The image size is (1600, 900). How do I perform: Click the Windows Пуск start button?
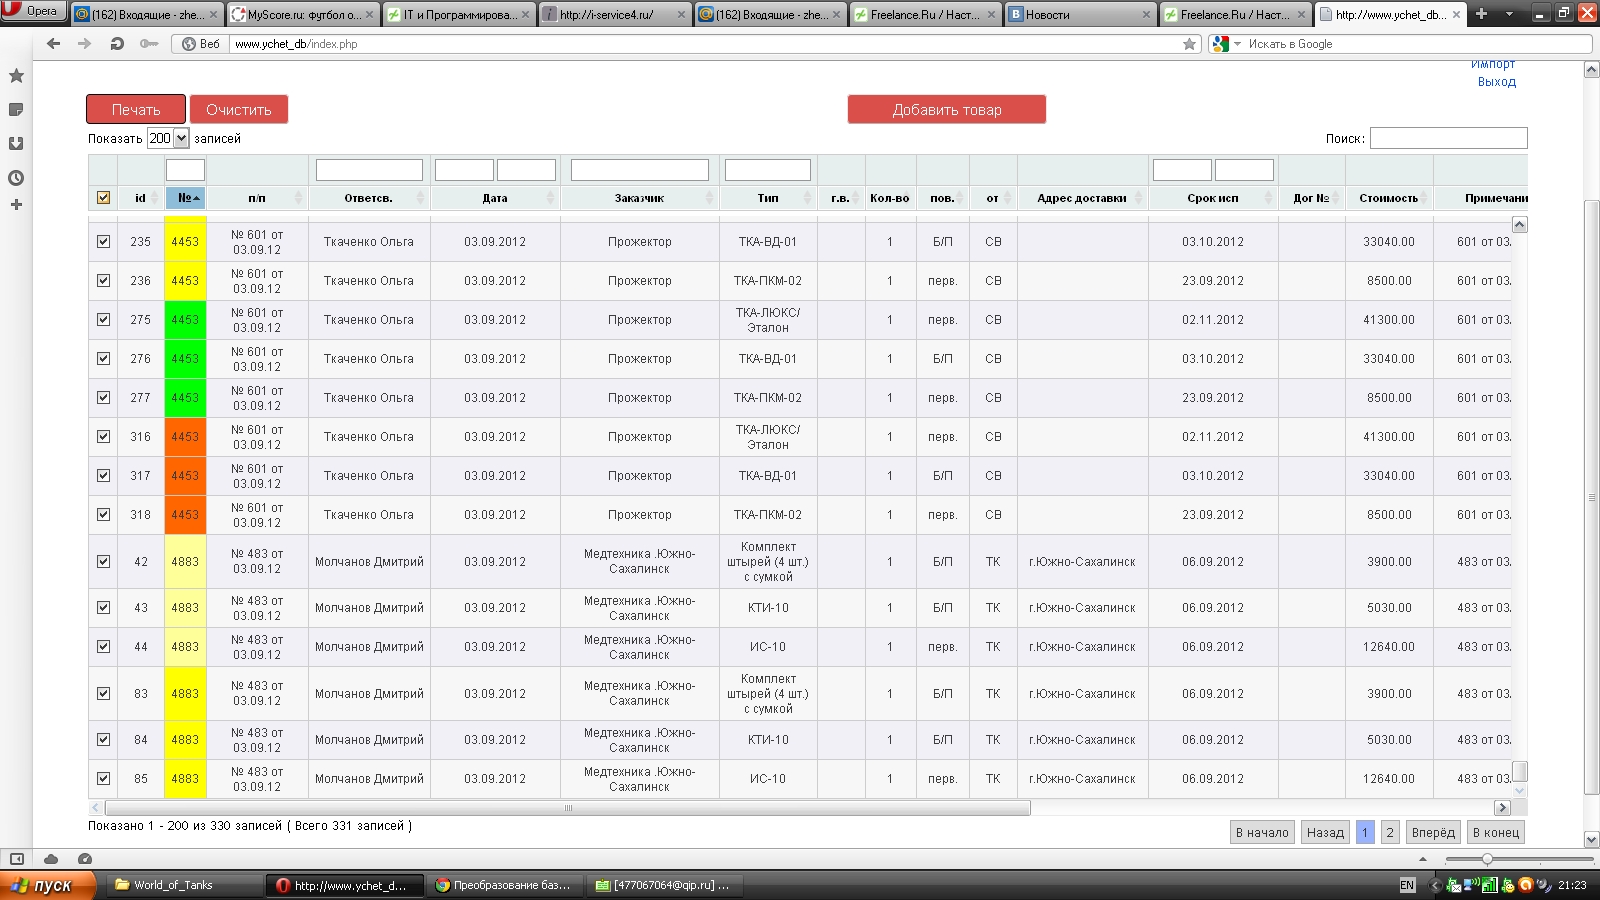tap(48, 885)
